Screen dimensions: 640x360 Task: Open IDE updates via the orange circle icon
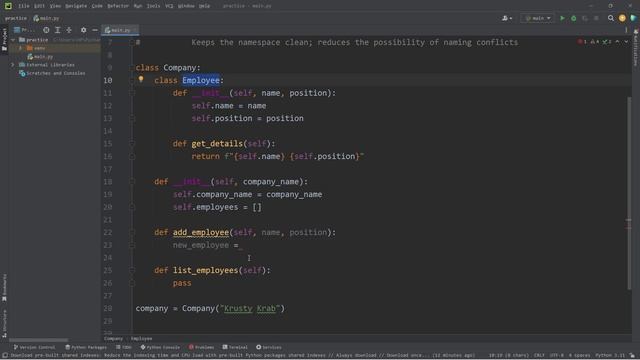tap(622, 18)
